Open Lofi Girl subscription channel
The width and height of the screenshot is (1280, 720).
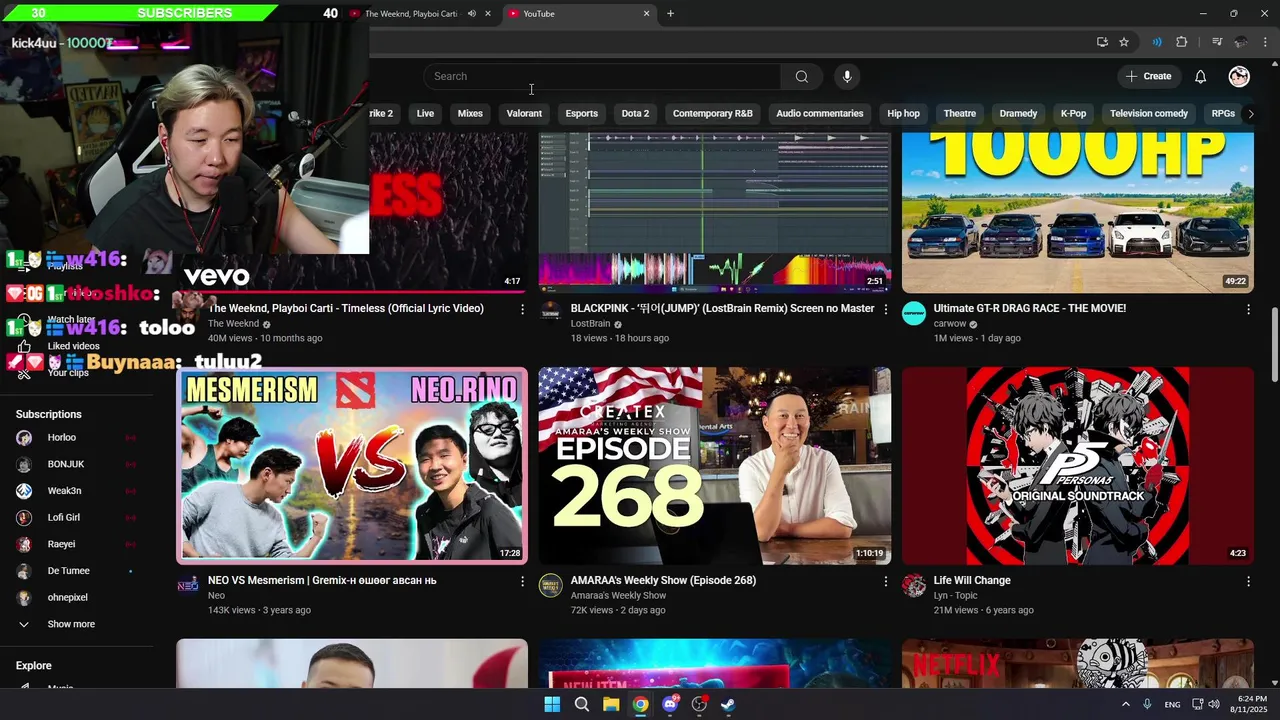[77, 518]
